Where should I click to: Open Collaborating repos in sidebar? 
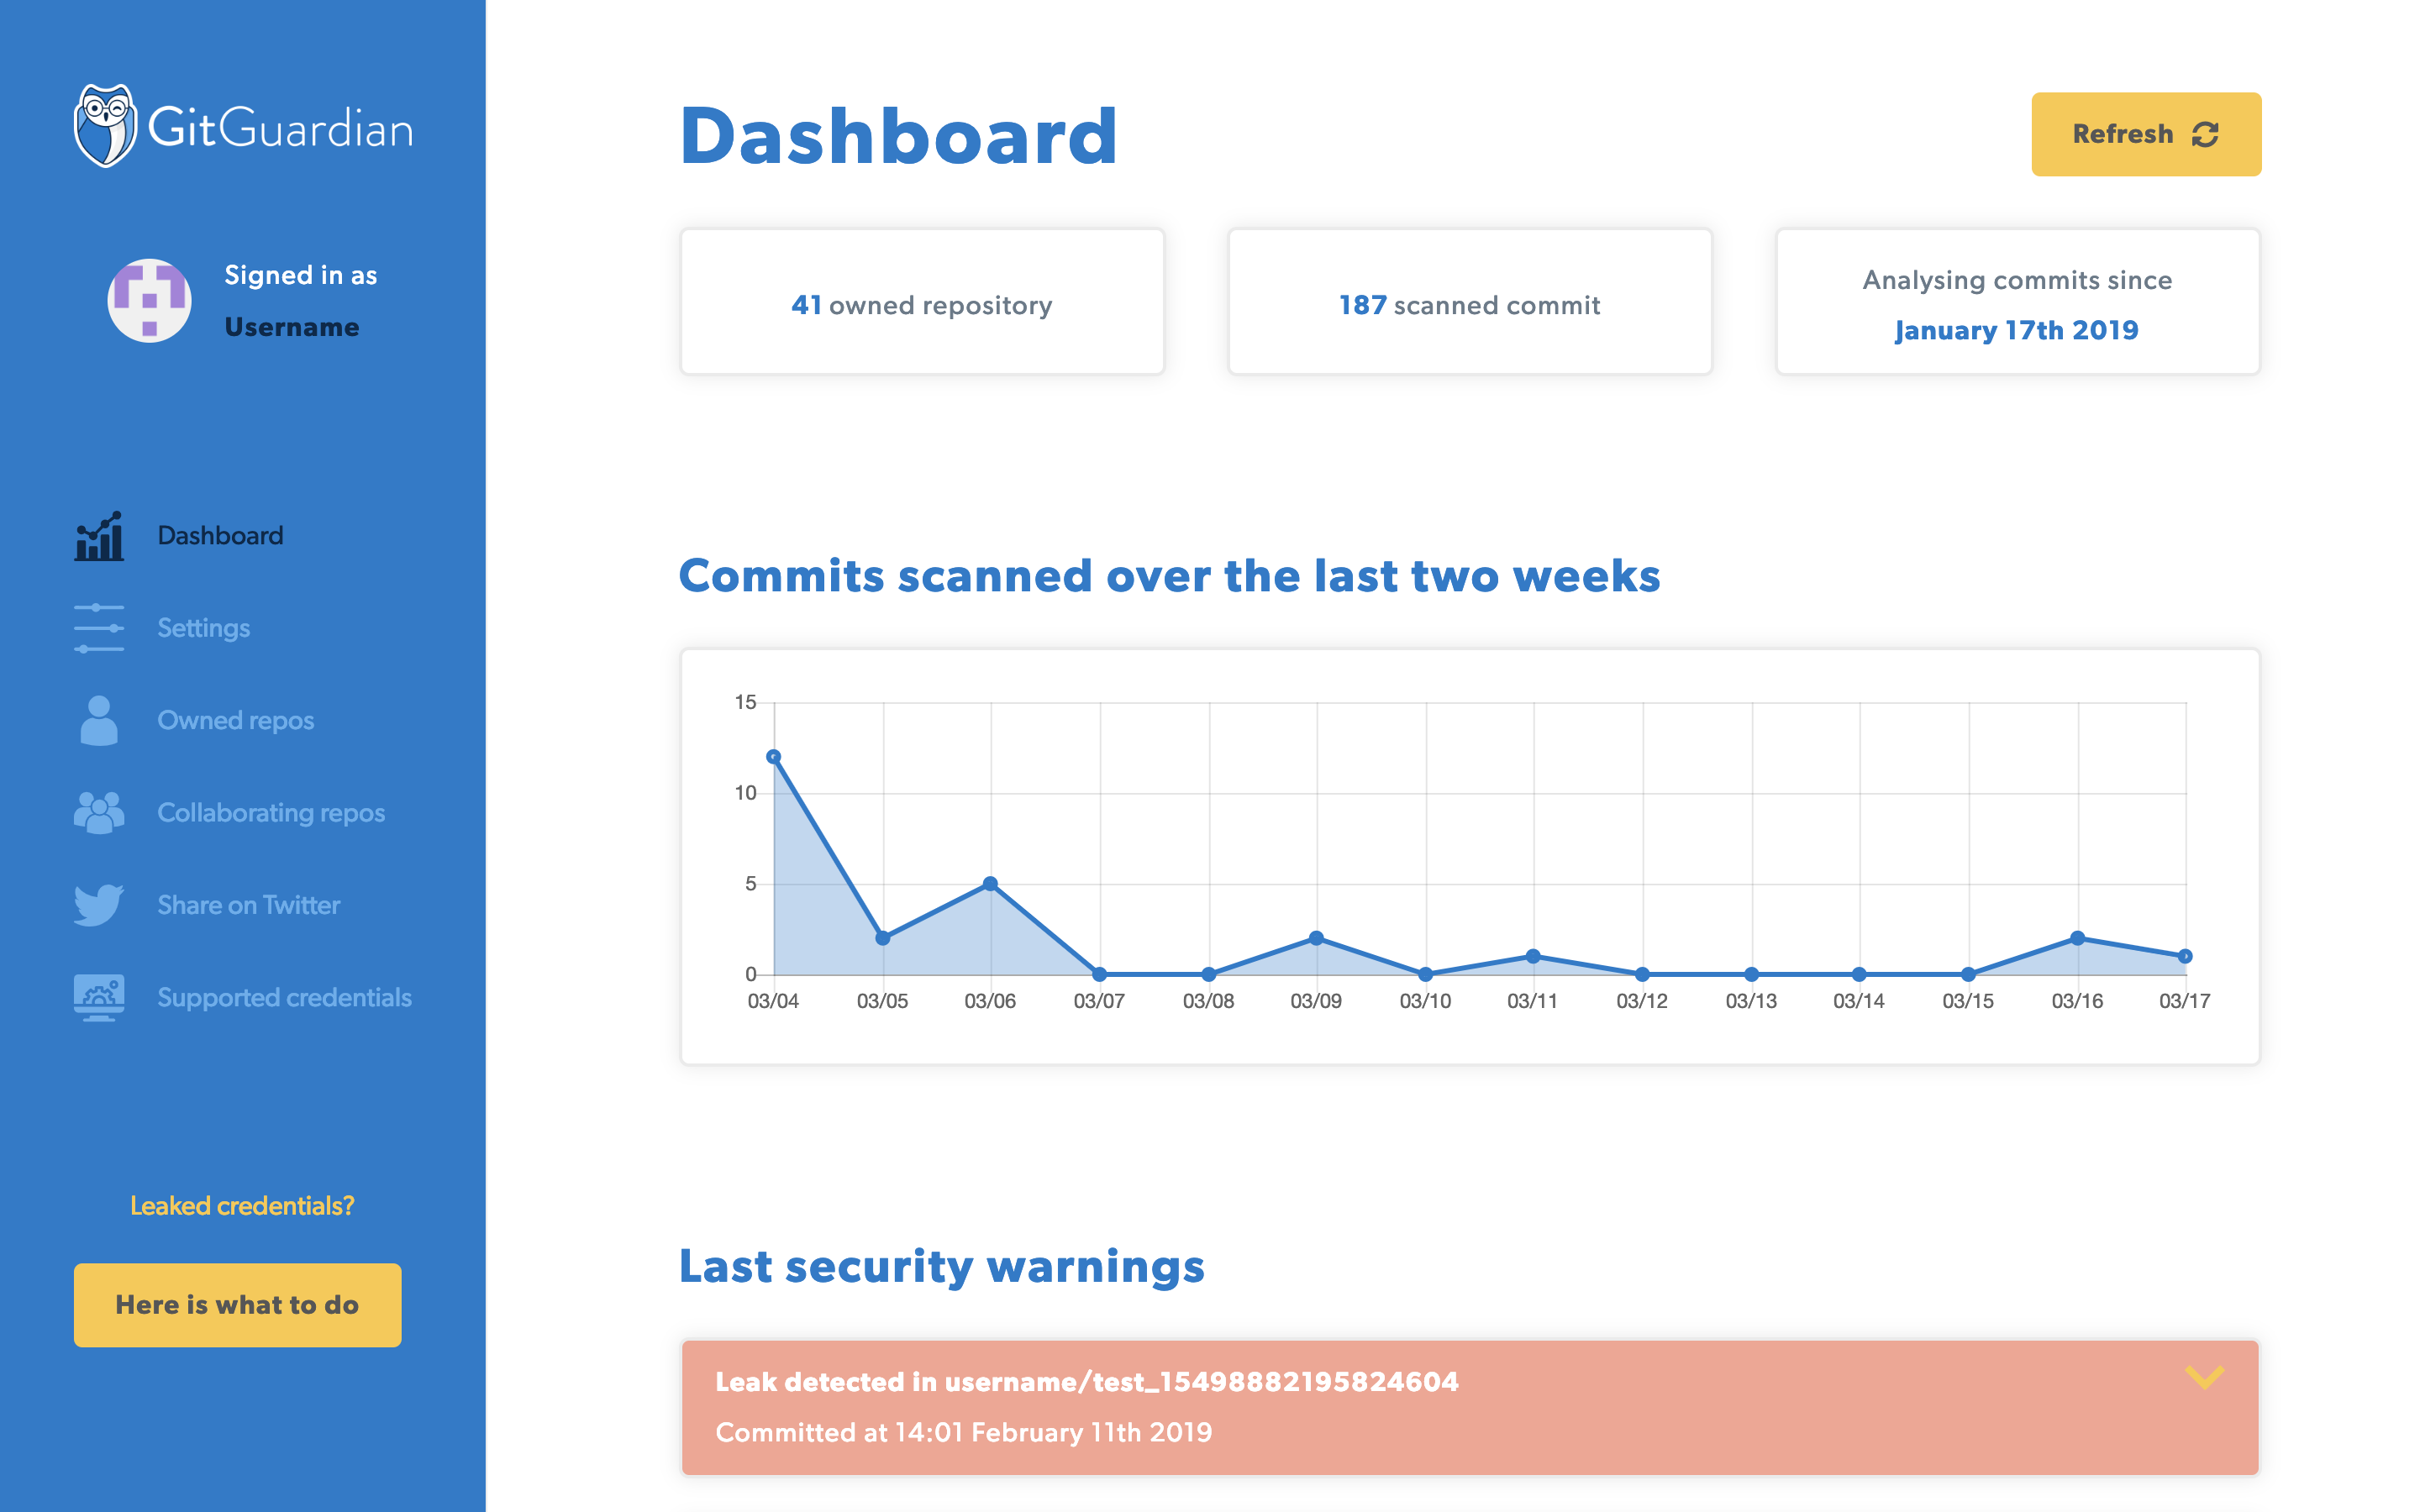(270, 813)
